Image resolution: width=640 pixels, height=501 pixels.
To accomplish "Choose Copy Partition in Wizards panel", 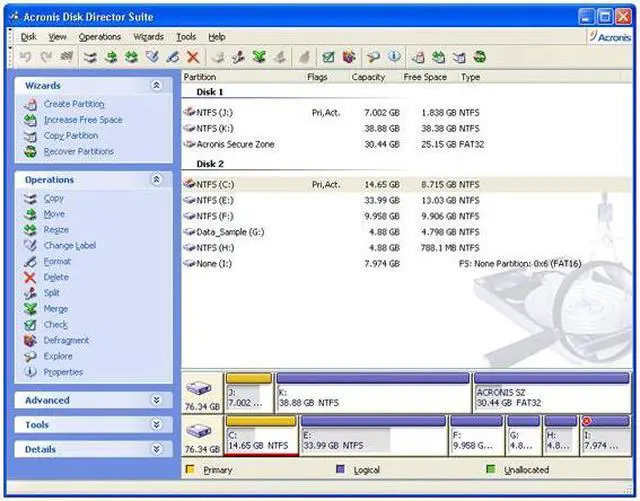I will click(71, 136).
